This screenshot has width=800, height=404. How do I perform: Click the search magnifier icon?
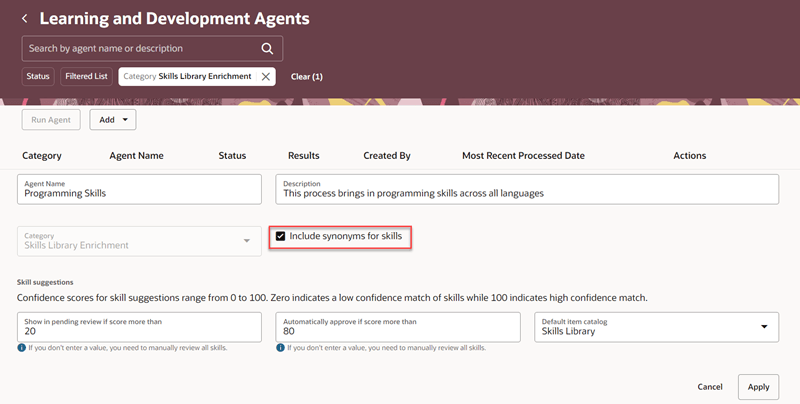(x=267, y=48)
